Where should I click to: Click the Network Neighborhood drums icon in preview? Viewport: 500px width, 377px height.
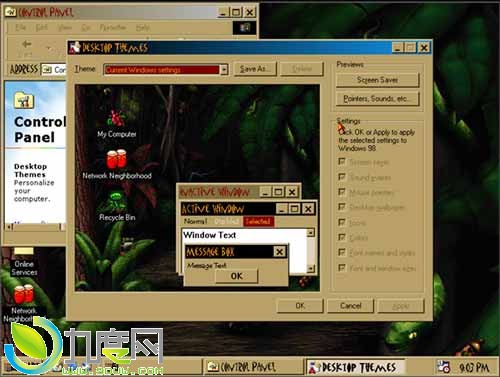pos(116,159)
